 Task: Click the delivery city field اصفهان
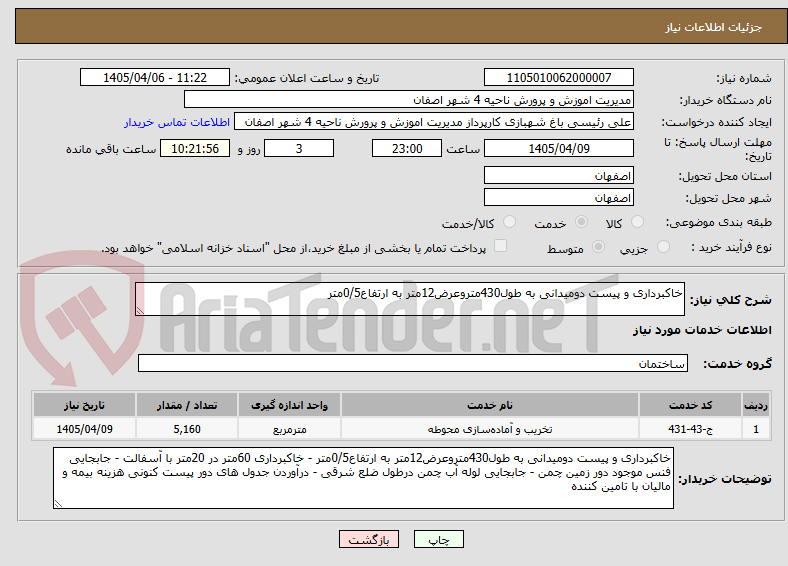coord(559,198)
